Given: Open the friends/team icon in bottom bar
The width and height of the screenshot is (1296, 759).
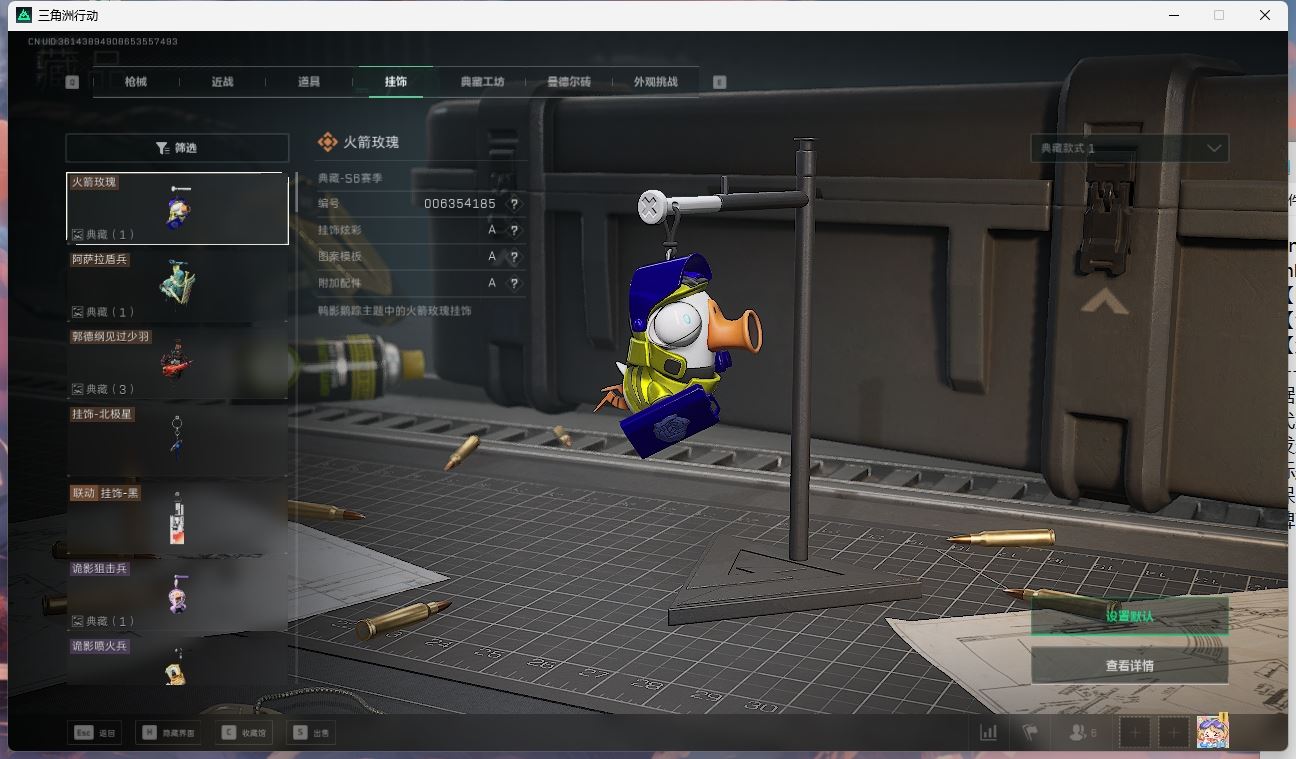Looking at the screenshot, I should pos(1082,733).
